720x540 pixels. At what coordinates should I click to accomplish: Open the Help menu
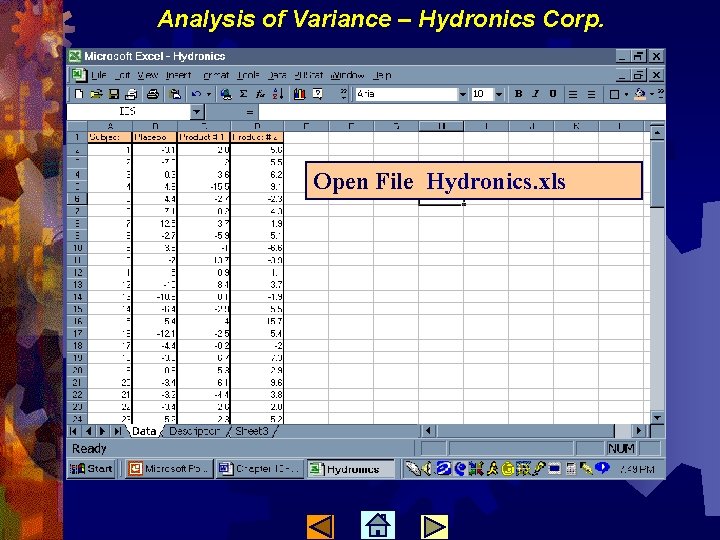(x=382, y=75)
